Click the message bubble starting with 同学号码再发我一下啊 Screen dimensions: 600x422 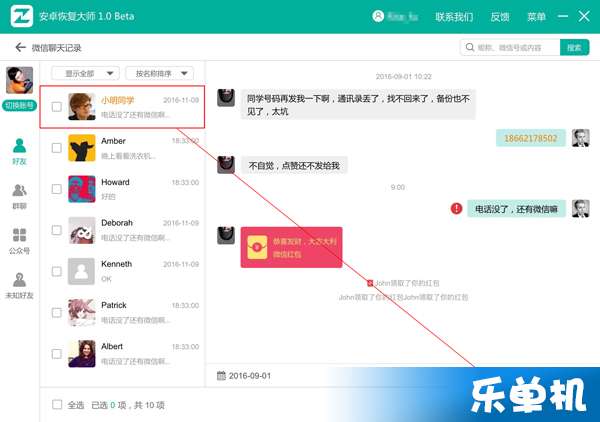tap(358, 105)
